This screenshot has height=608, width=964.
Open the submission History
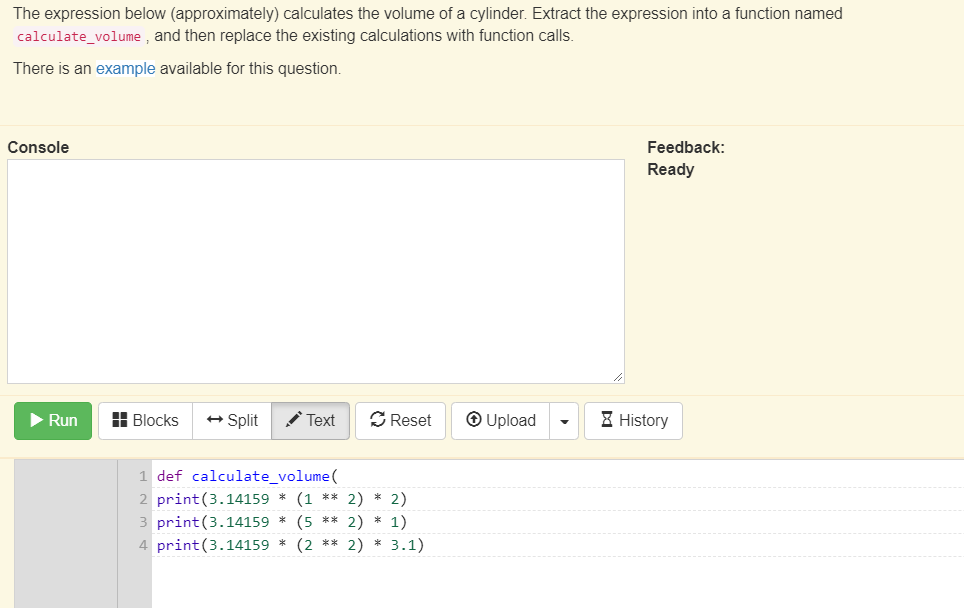[x=633, y=421]
